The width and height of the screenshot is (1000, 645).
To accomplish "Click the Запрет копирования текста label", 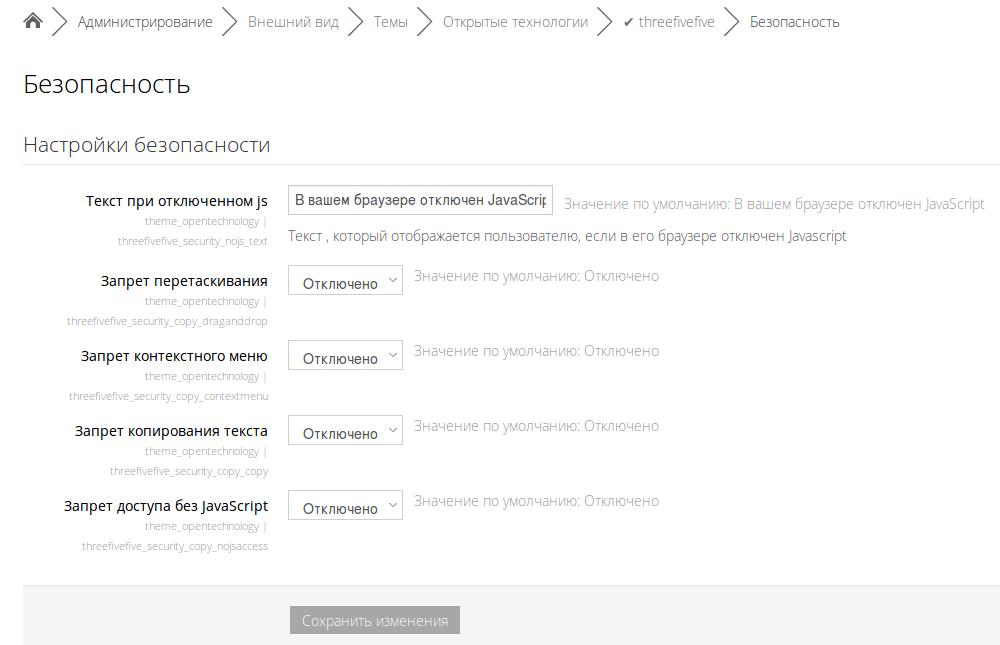I will [171, 431].
